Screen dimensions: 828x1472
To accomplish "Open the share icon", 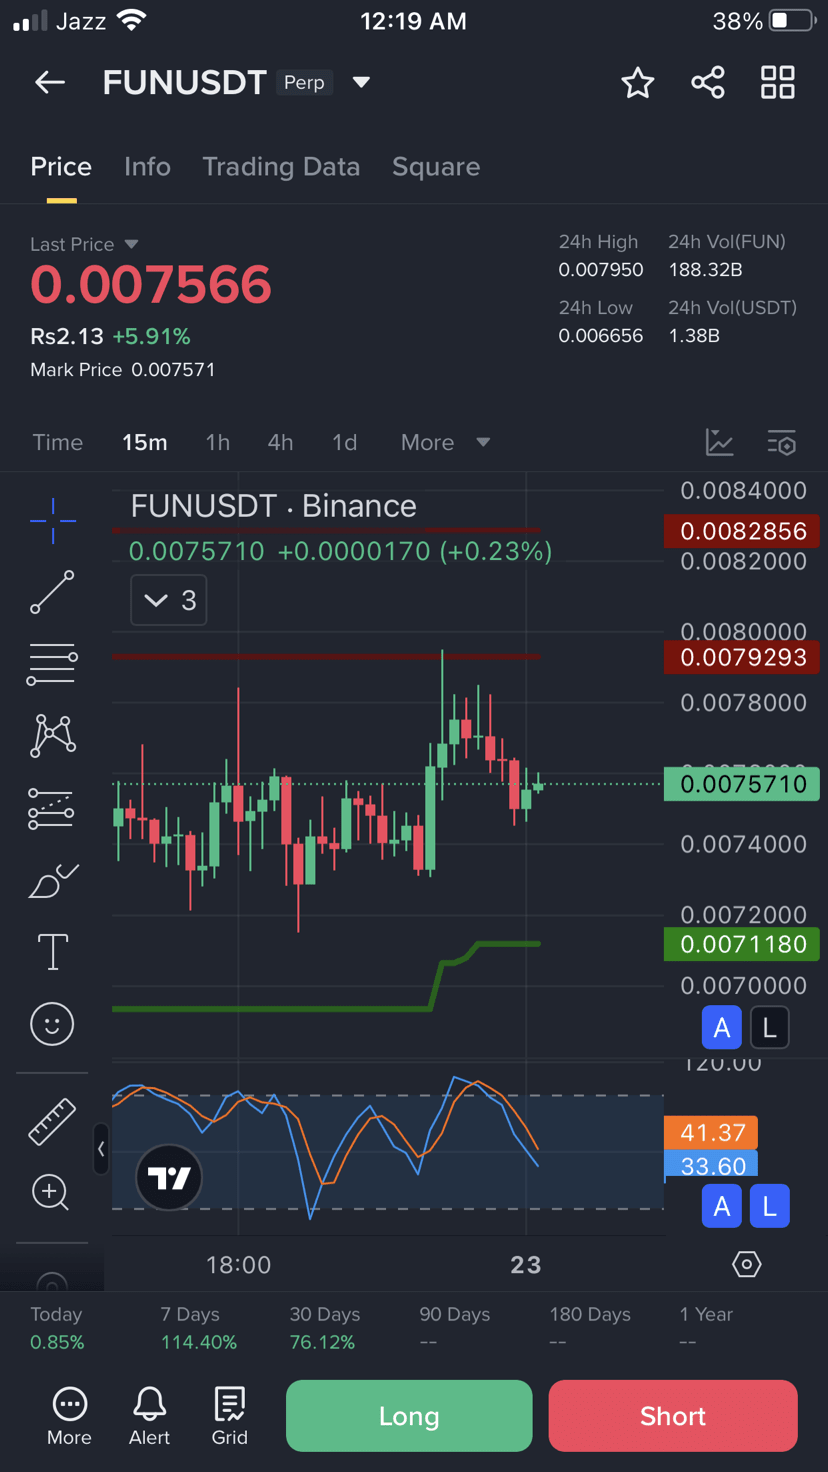I will (708, 82).
